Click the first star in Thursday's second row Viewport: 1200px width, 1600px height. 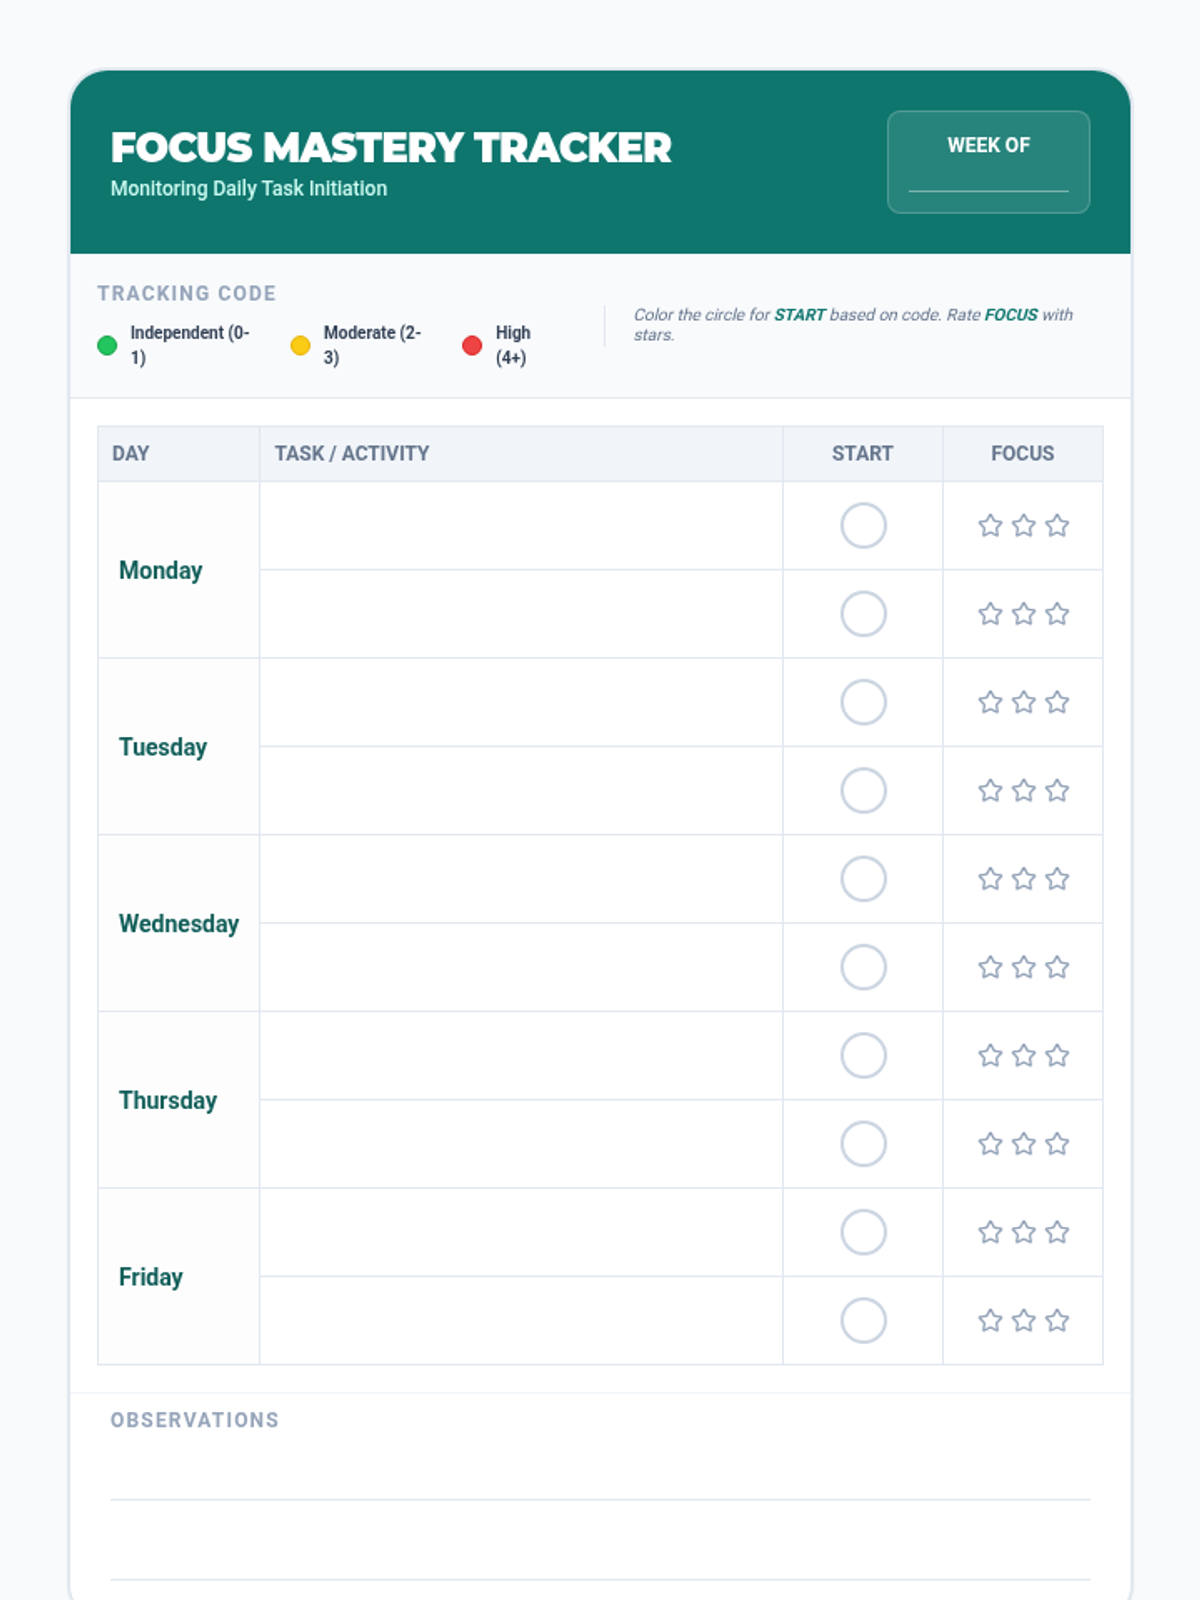point(990,1144)
